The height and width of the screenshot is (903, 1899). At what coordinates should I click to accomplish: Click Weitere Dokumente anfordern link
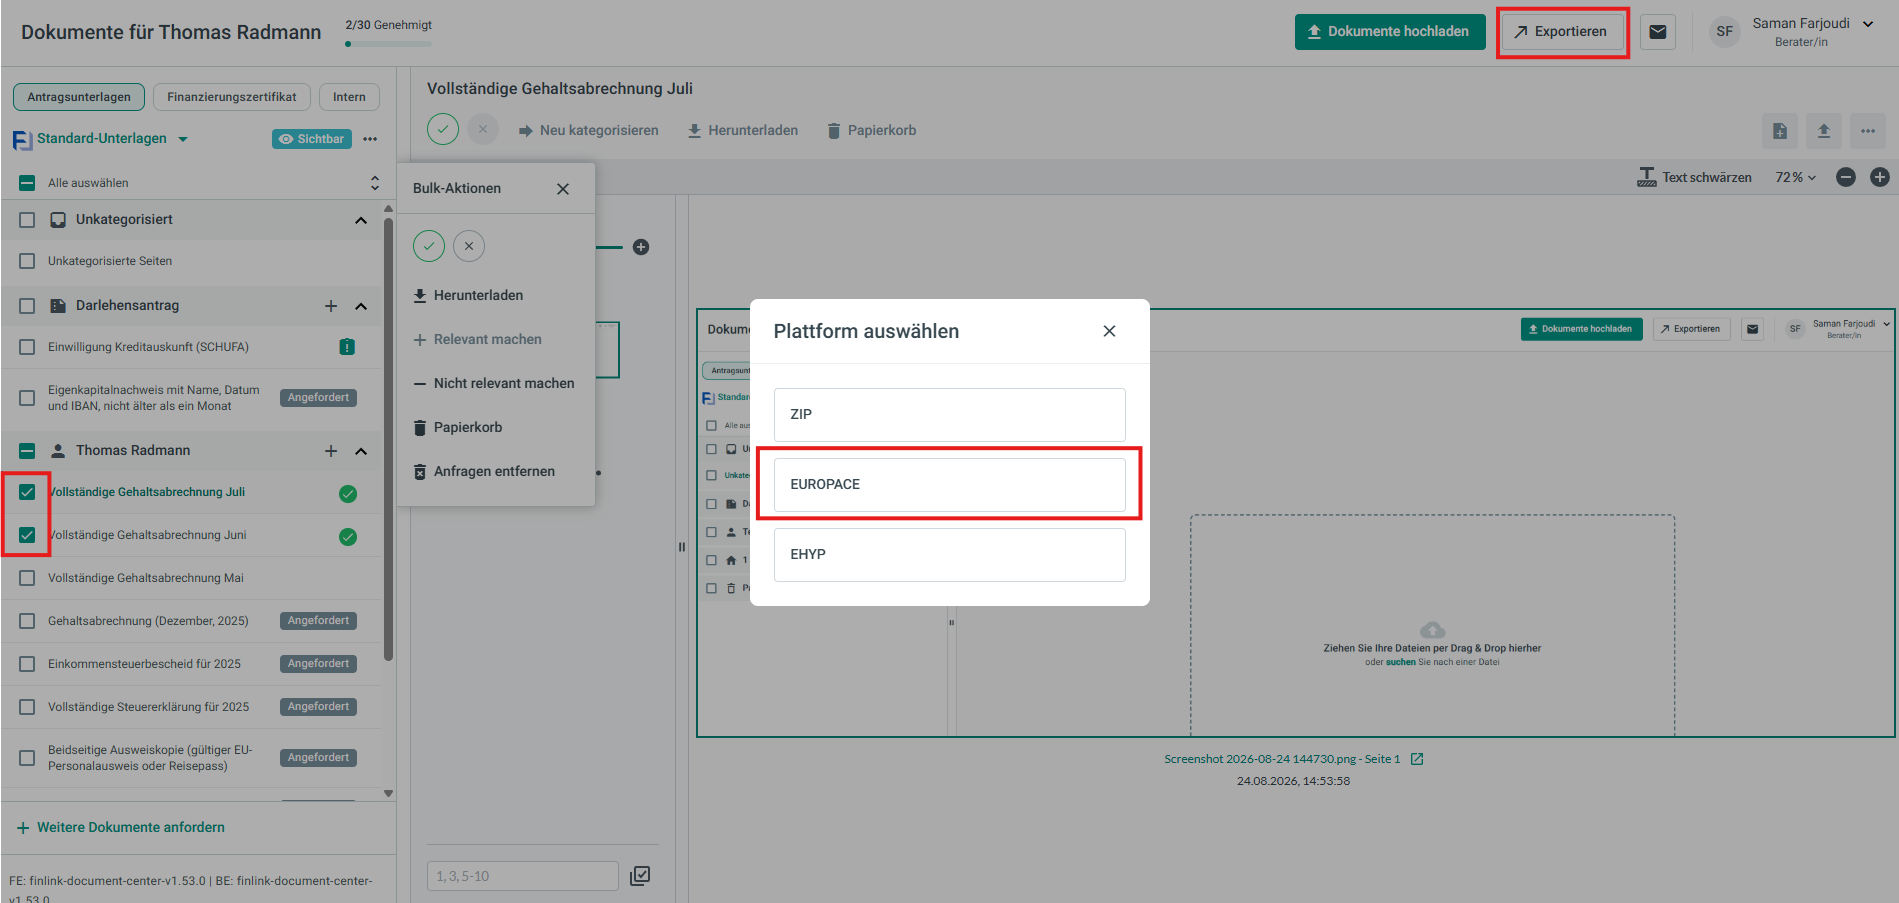click(121, 828)
